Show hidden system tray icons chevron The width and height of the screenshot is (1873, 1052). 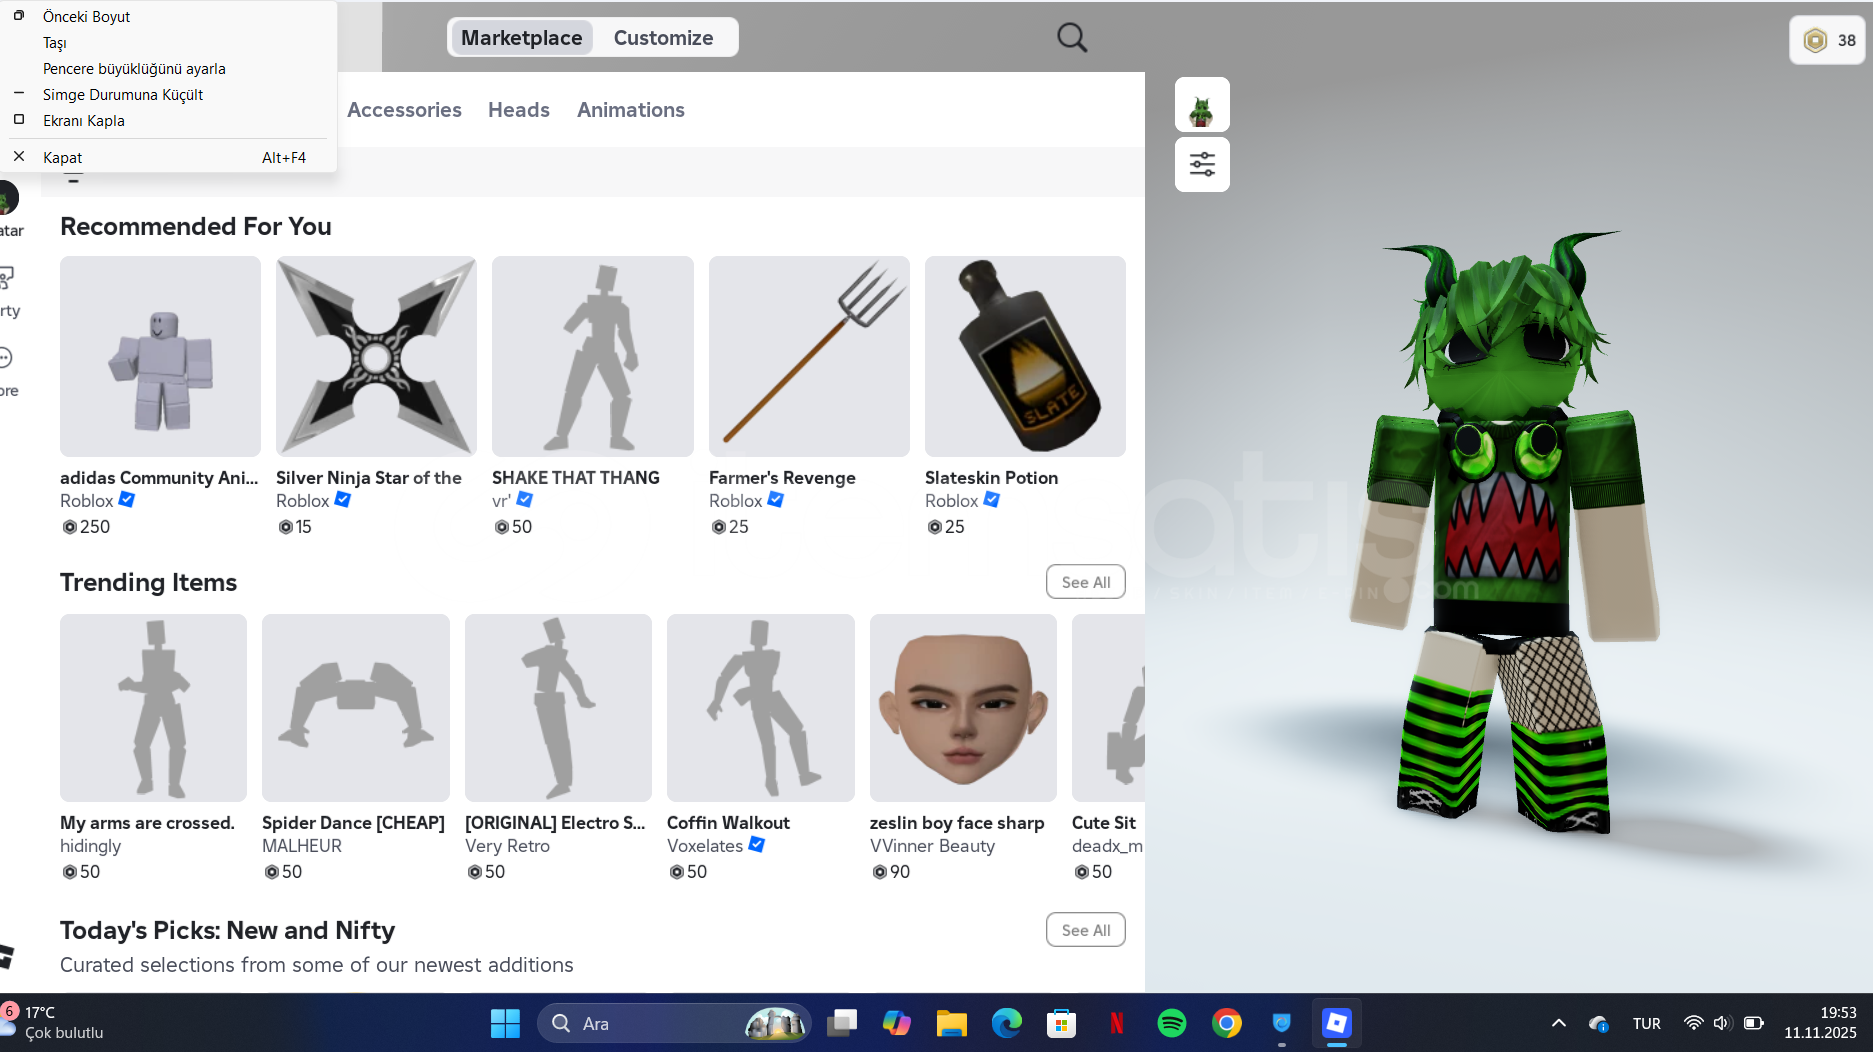point(1558,1023)
